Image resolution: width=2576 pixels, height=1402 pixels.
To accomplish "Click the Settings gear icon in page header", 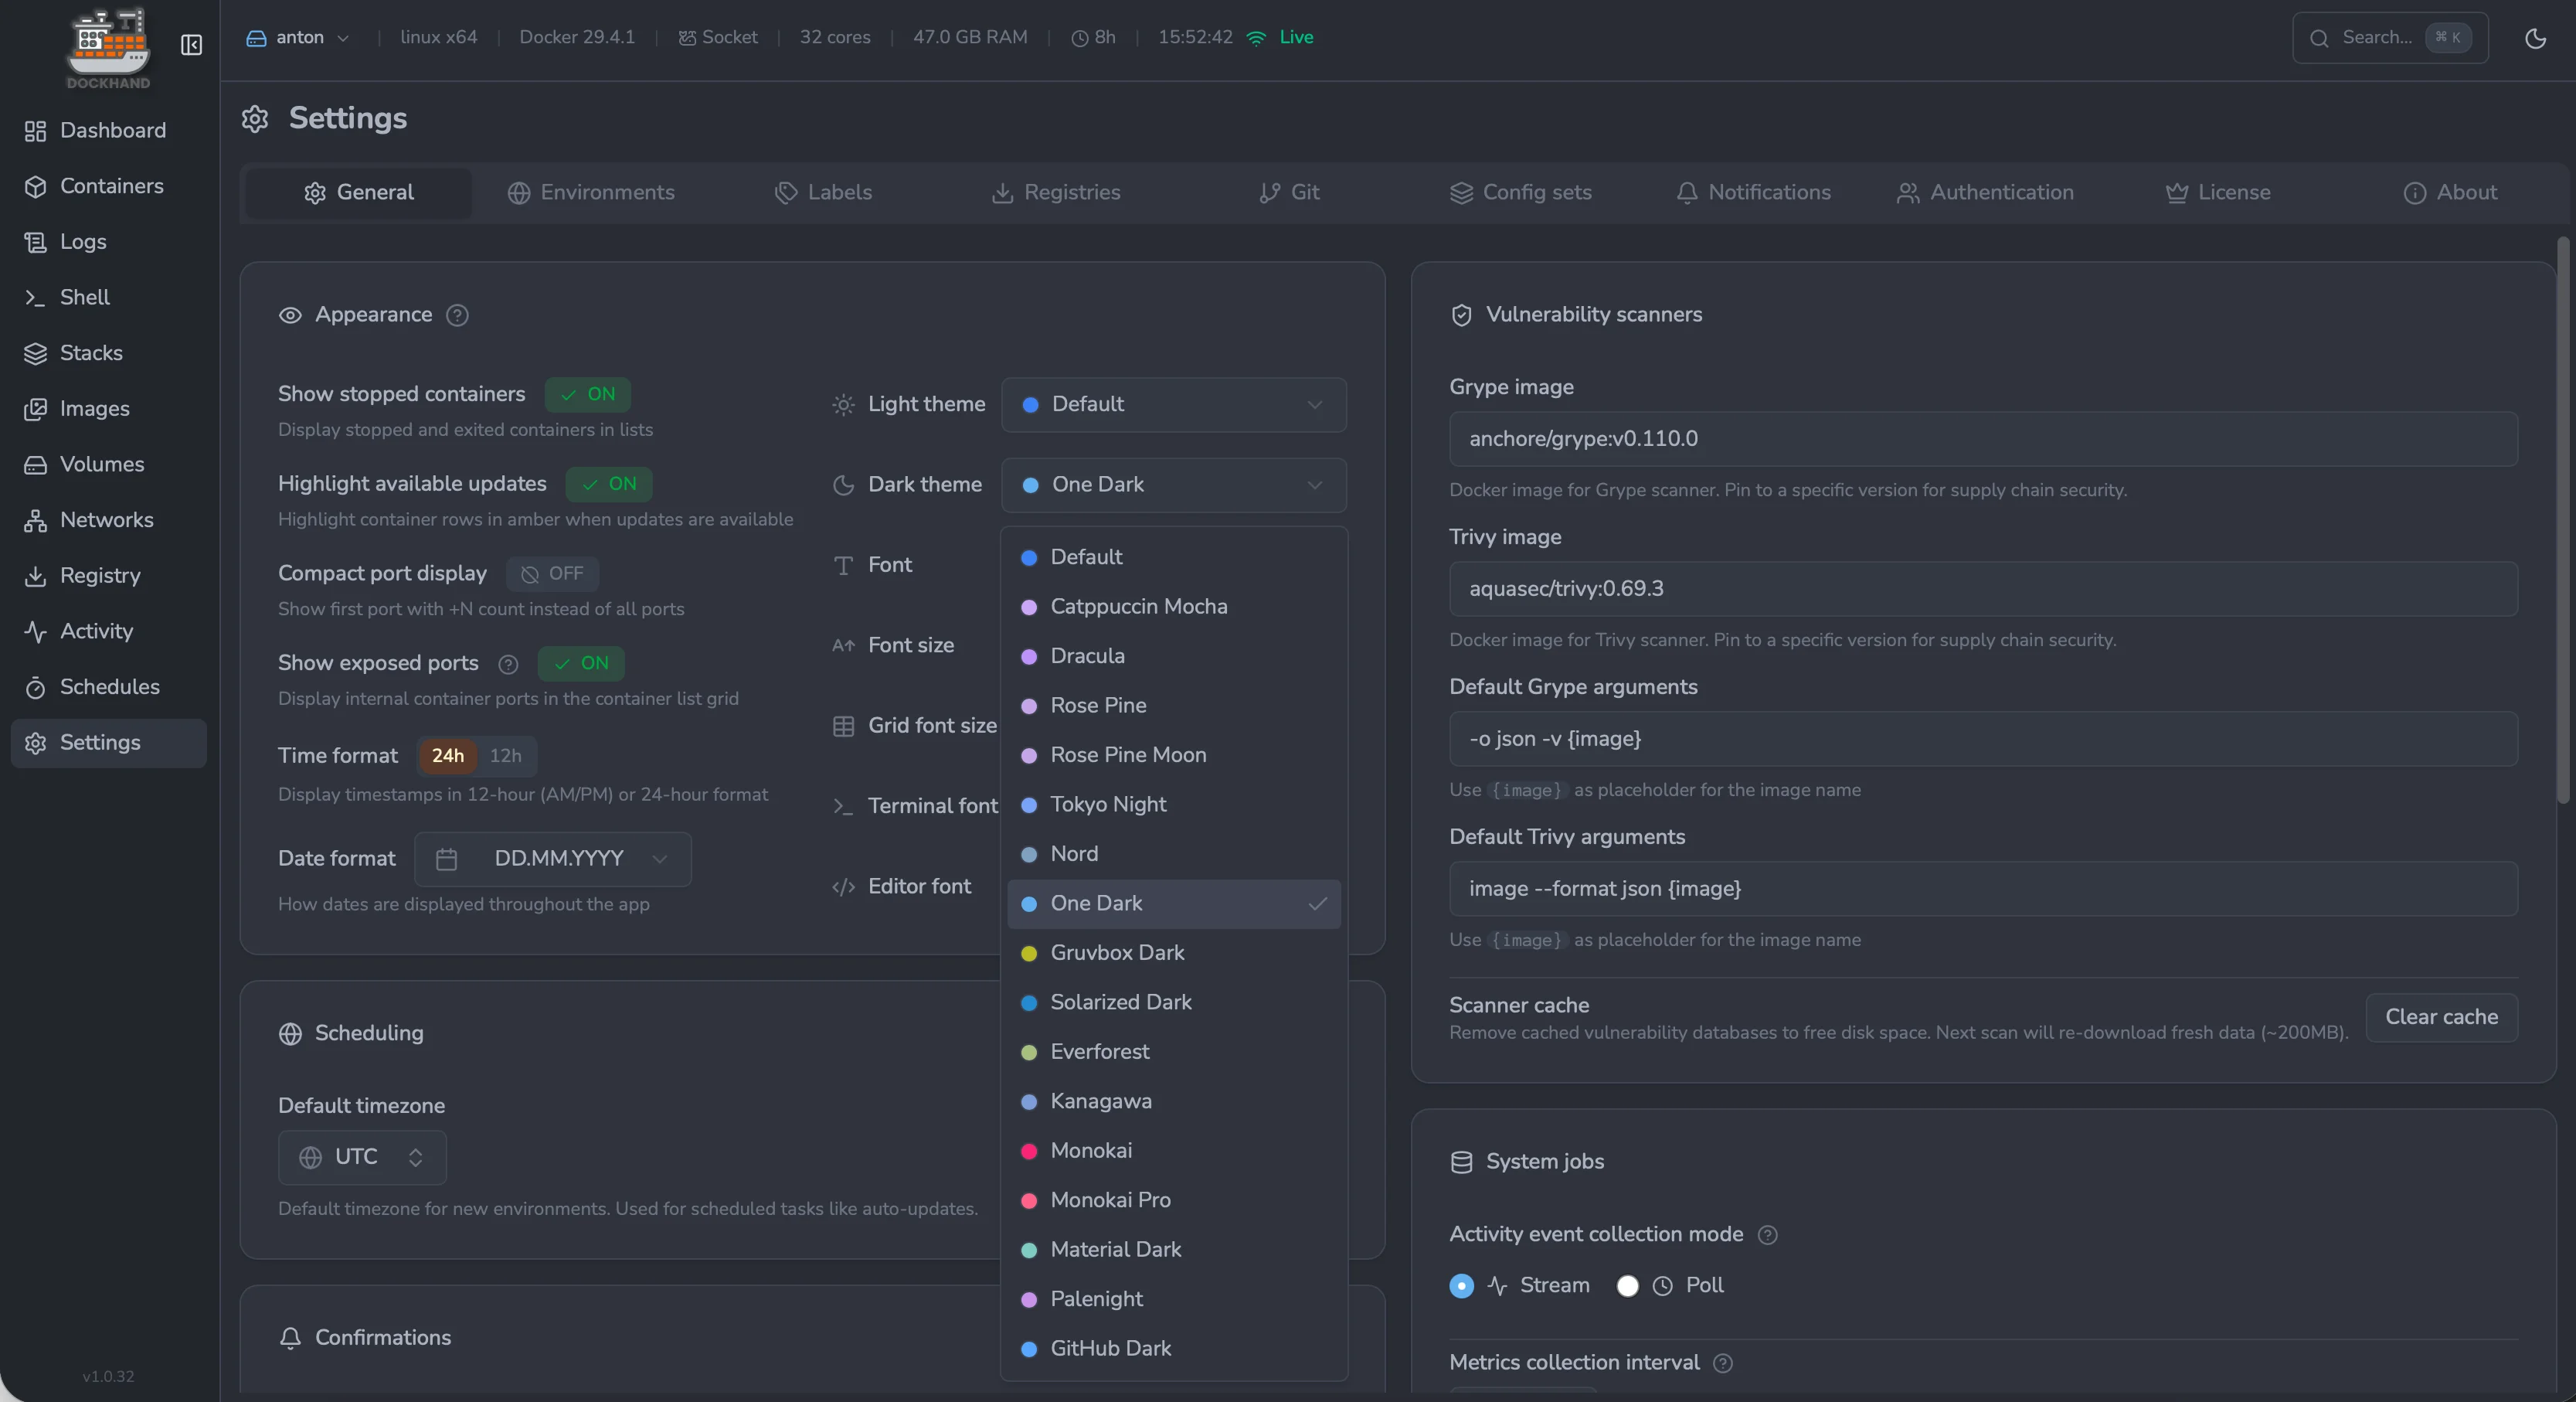I will click(x=255, y=119).
